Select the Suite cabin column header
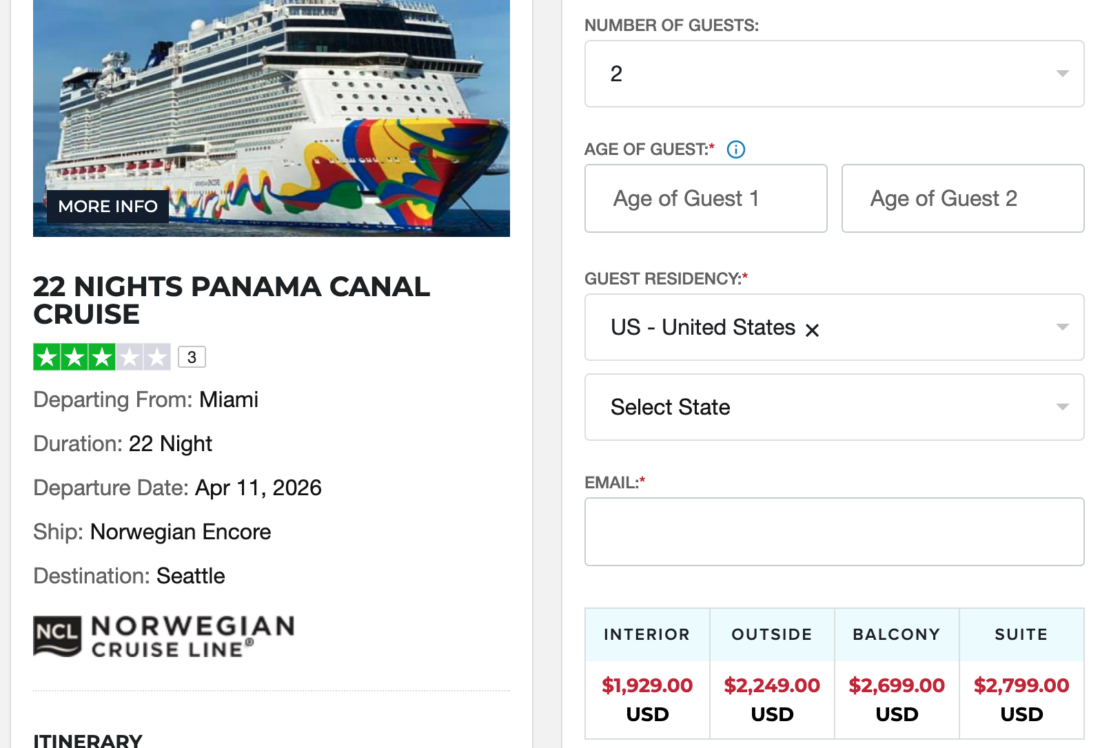 click(x=1021, y=634)
